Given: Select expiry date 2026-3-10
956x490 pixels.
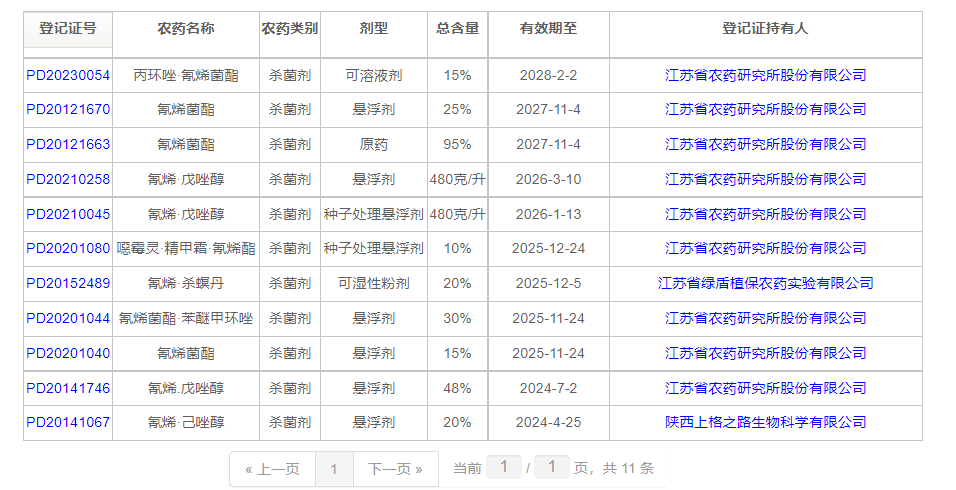Looking at the screenshot, I should point(549,179).
